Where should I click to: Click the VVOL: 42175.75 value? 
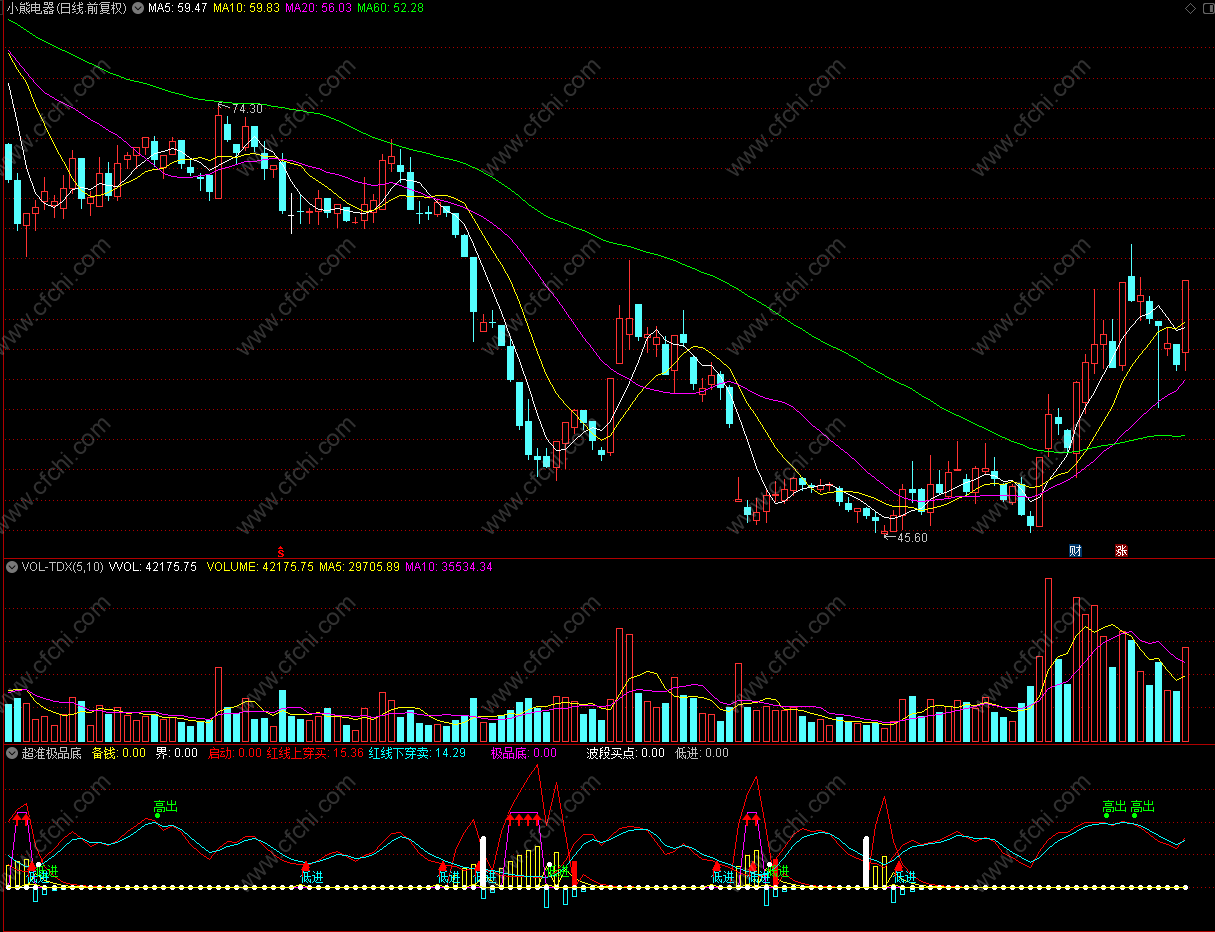pos(153,567)
